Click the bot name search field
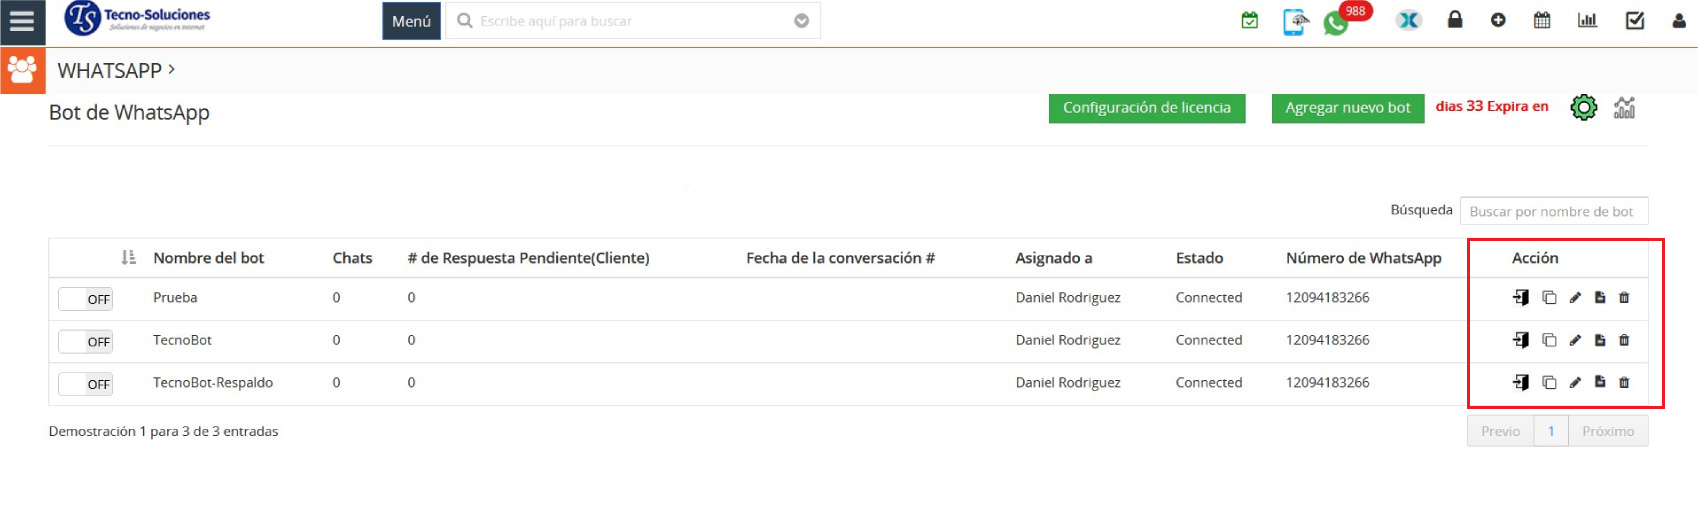 click(1553, 211)
